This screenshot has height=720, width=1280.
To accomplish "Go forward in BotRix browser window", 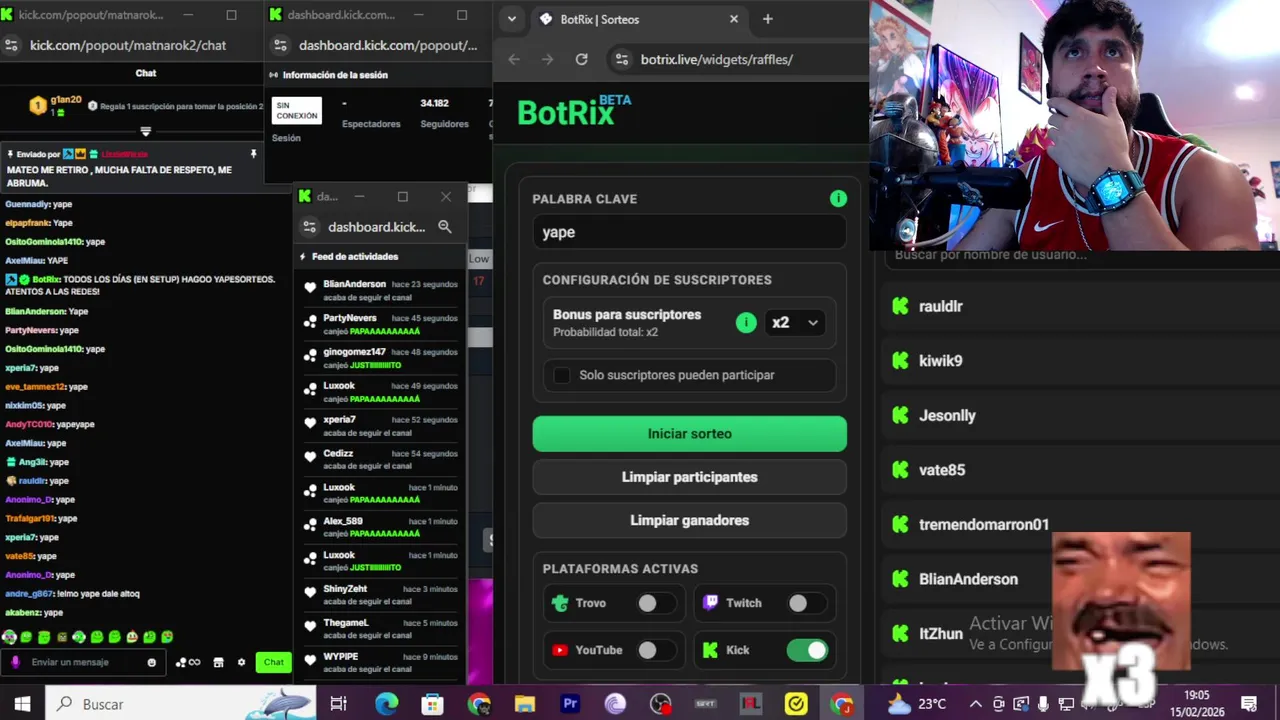I will (x=547, y=59).
